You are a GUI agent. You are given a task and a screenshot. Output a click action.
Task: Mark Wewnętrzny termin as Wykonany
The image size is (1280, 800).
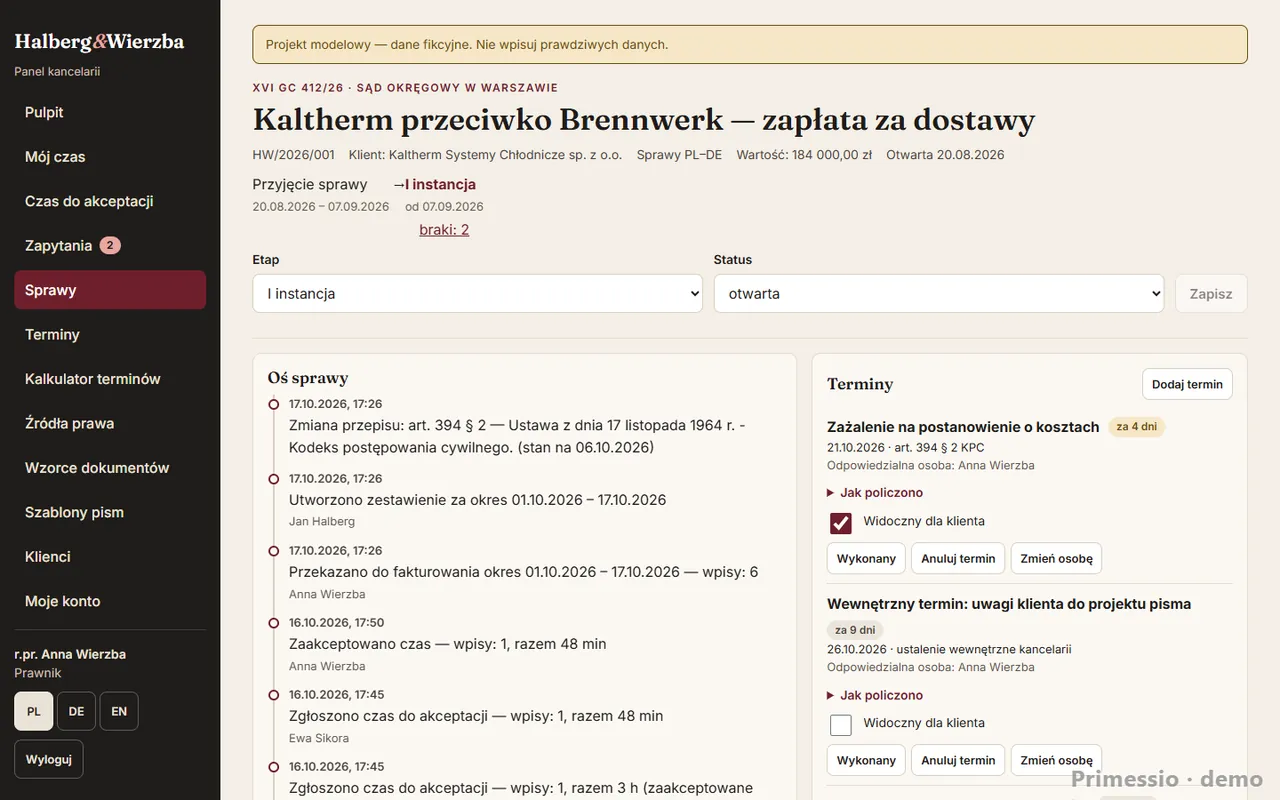(866, 760)
